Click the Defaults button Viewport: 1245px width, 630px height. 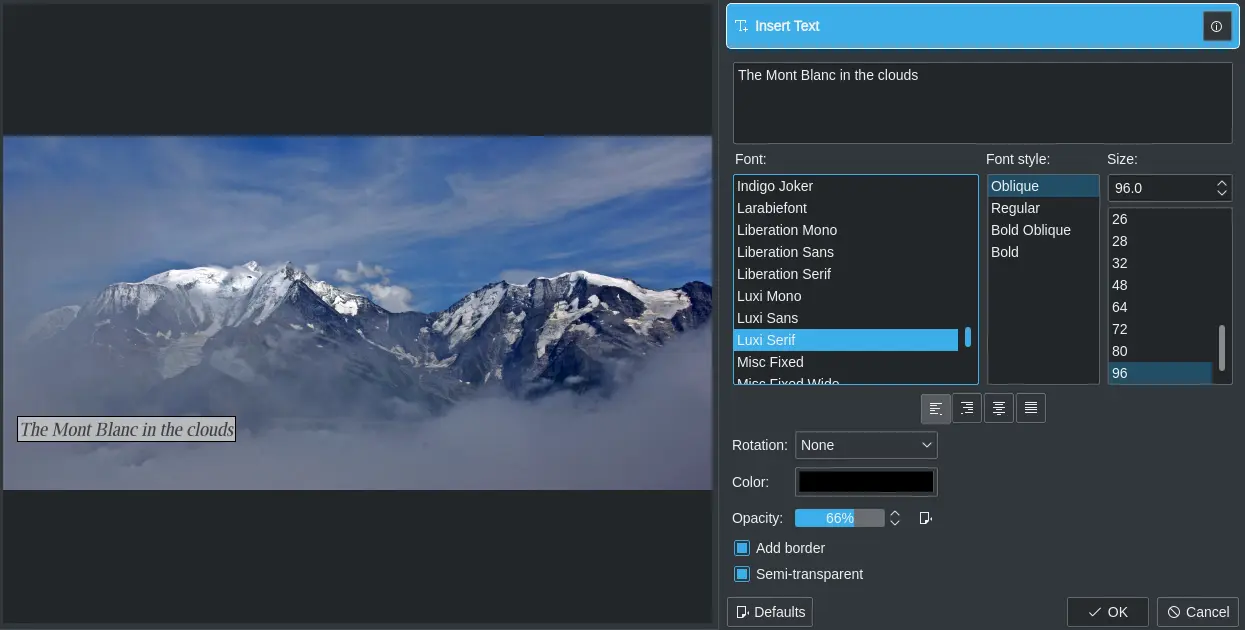pos(769,612)
